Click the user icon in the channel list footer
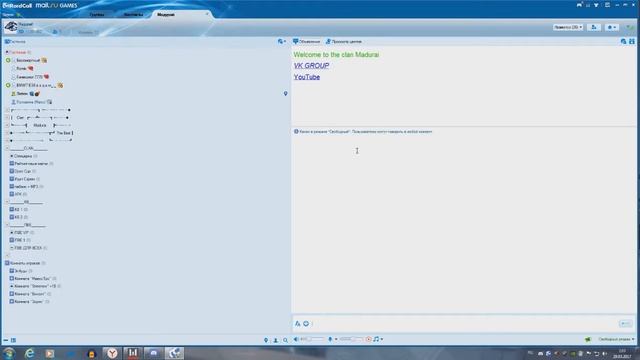 click(x=276, y=340)
